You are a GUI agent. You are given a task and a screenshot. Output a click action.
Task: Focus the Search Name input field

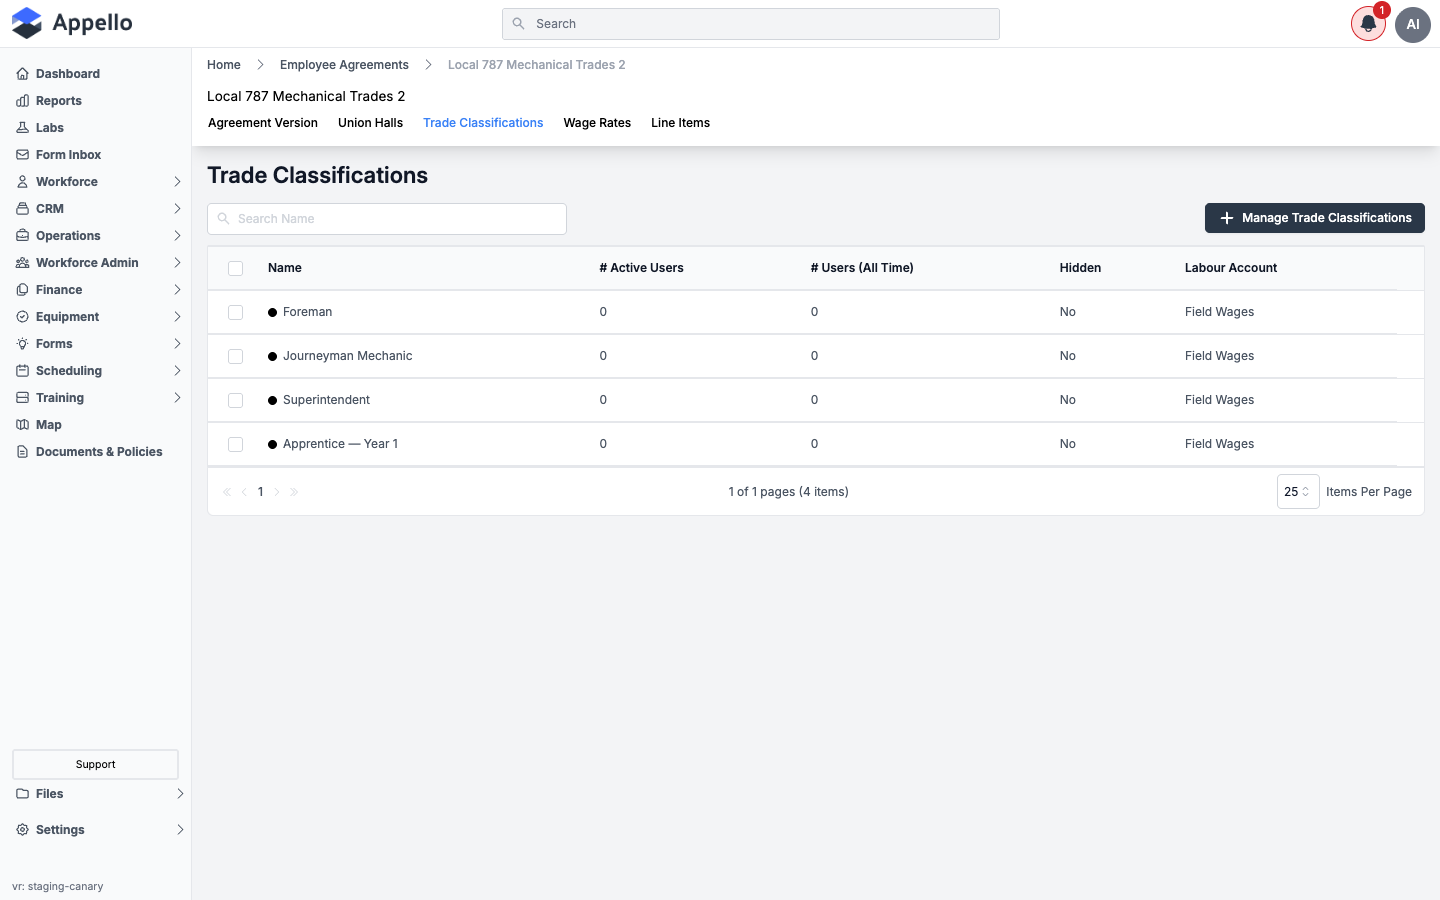[x=387, y=219]
